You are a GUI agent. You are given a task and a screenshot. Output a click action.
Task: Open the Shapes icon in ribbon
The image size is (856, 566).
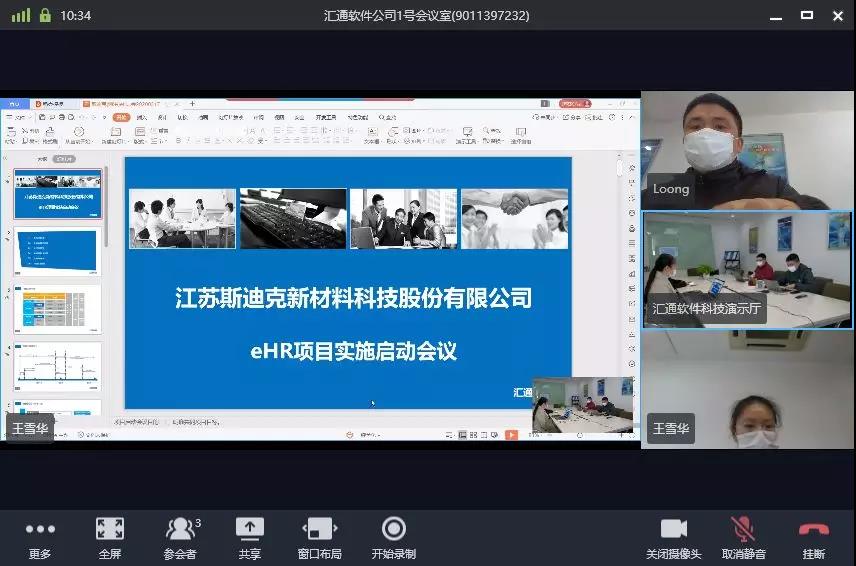tap(393, 134)
